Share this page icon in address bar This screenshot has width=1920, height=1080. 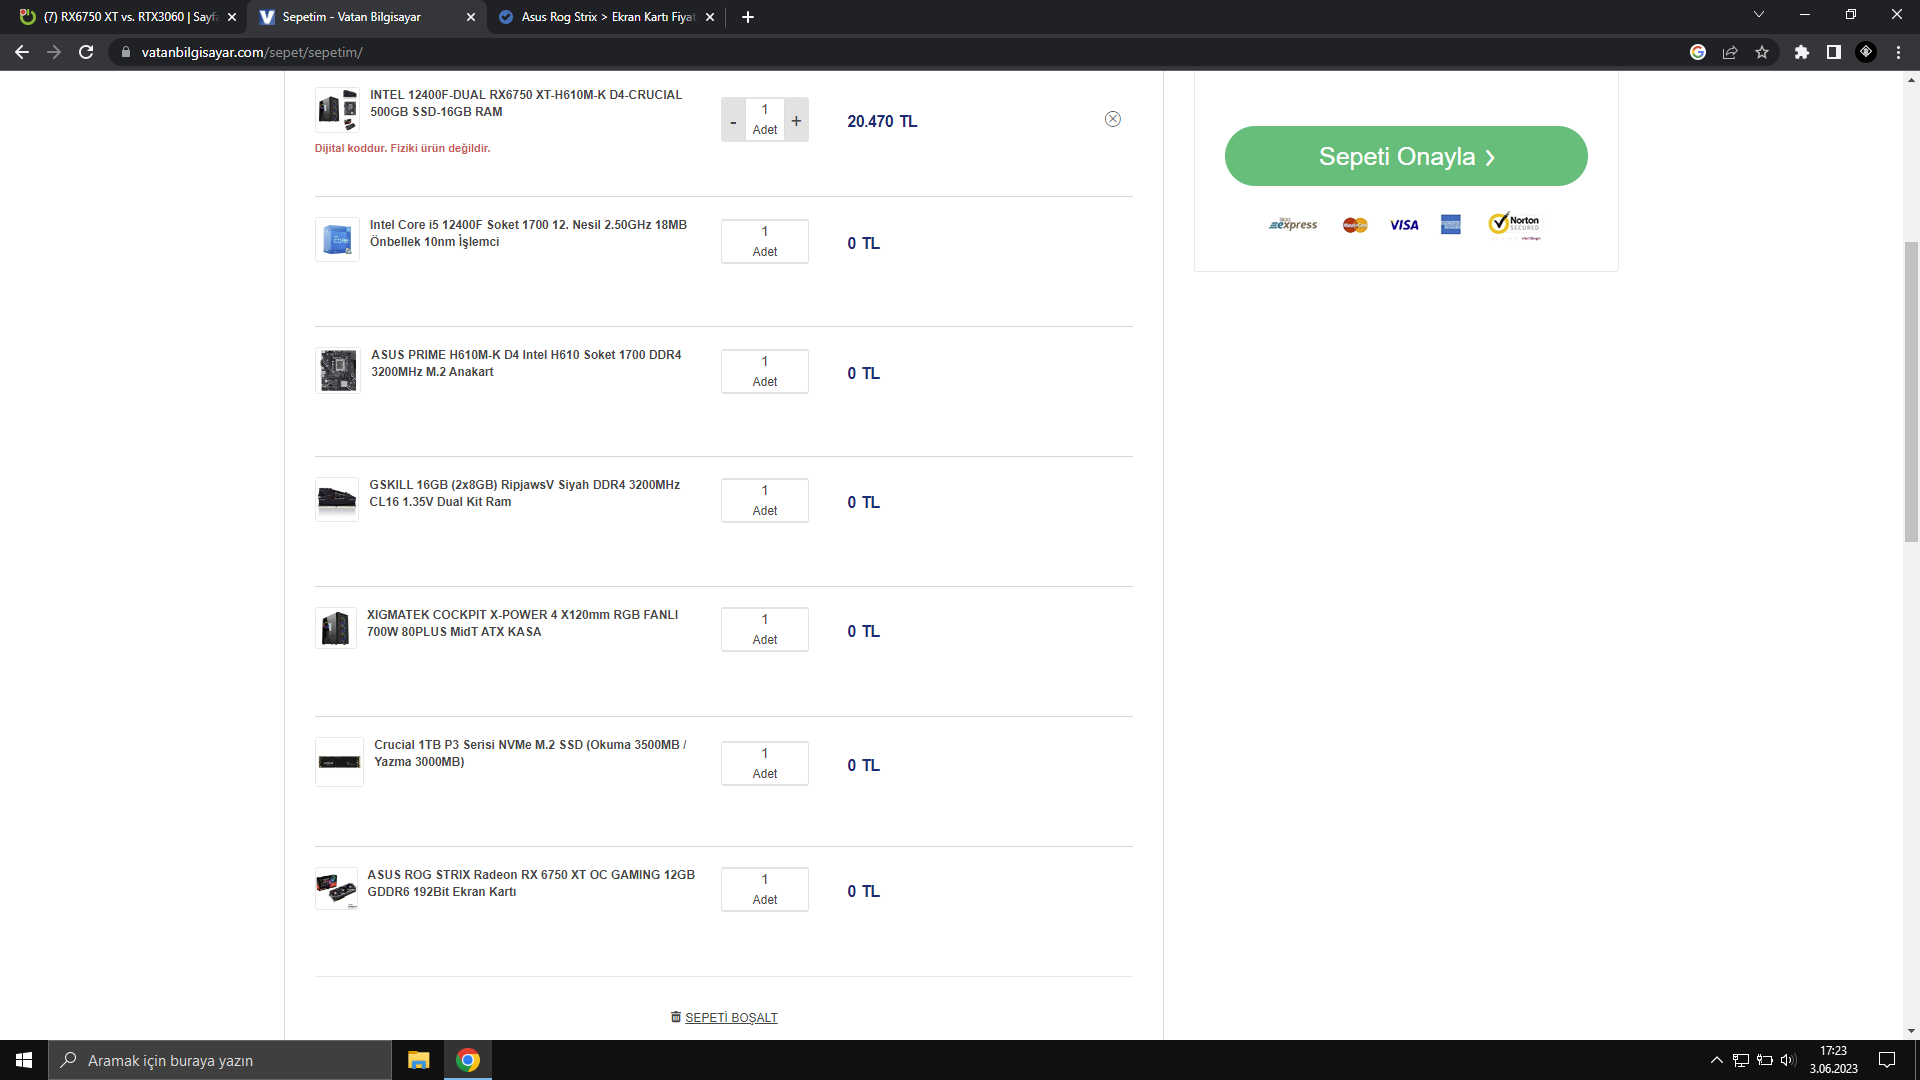1730,52
